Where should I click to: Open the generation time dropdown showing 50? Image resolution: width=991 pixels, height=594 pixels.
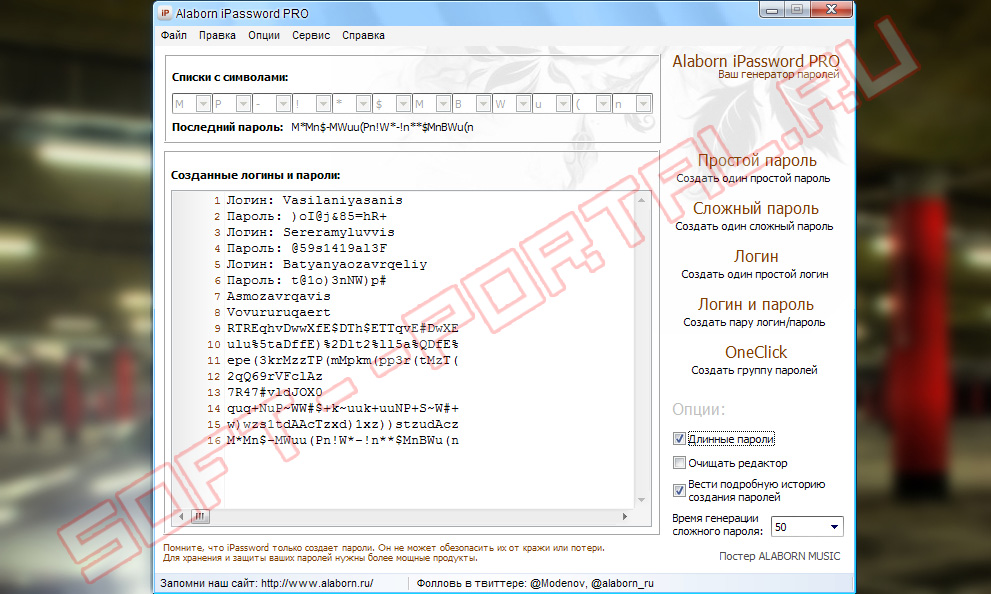click(x=834, y=527)
